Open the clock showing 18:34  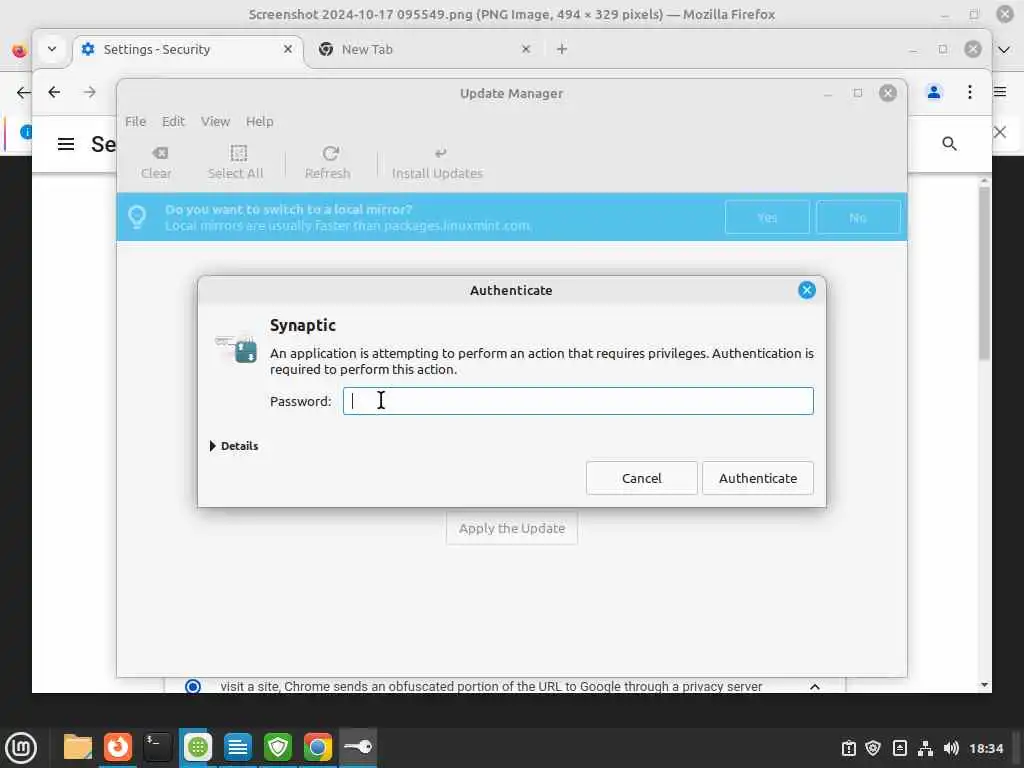point(986,748)
